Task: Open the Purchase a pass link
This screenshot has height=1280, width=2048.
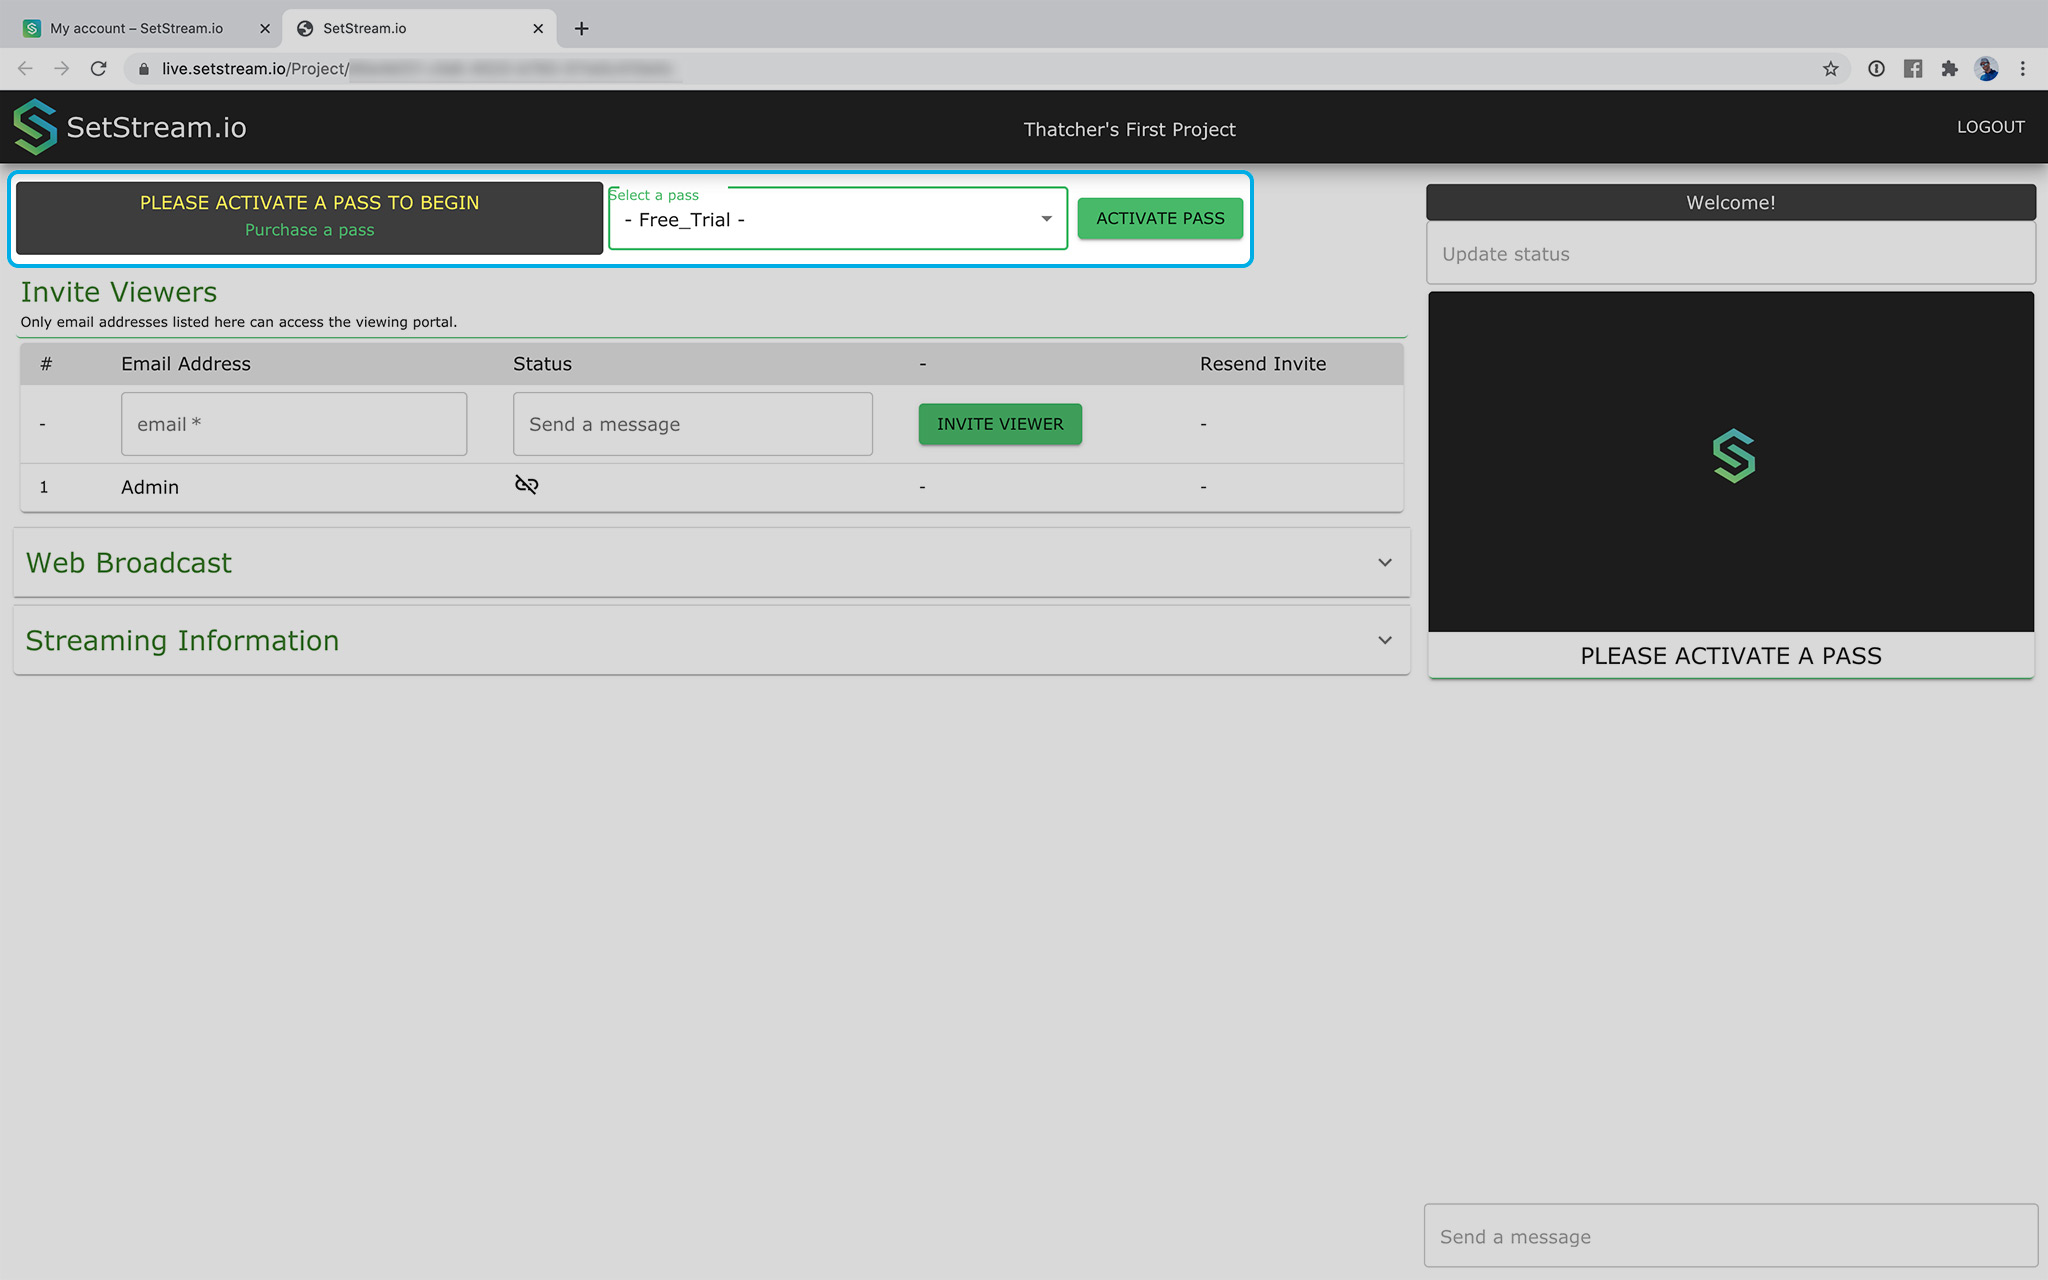Action: click(x=310, y=230)
